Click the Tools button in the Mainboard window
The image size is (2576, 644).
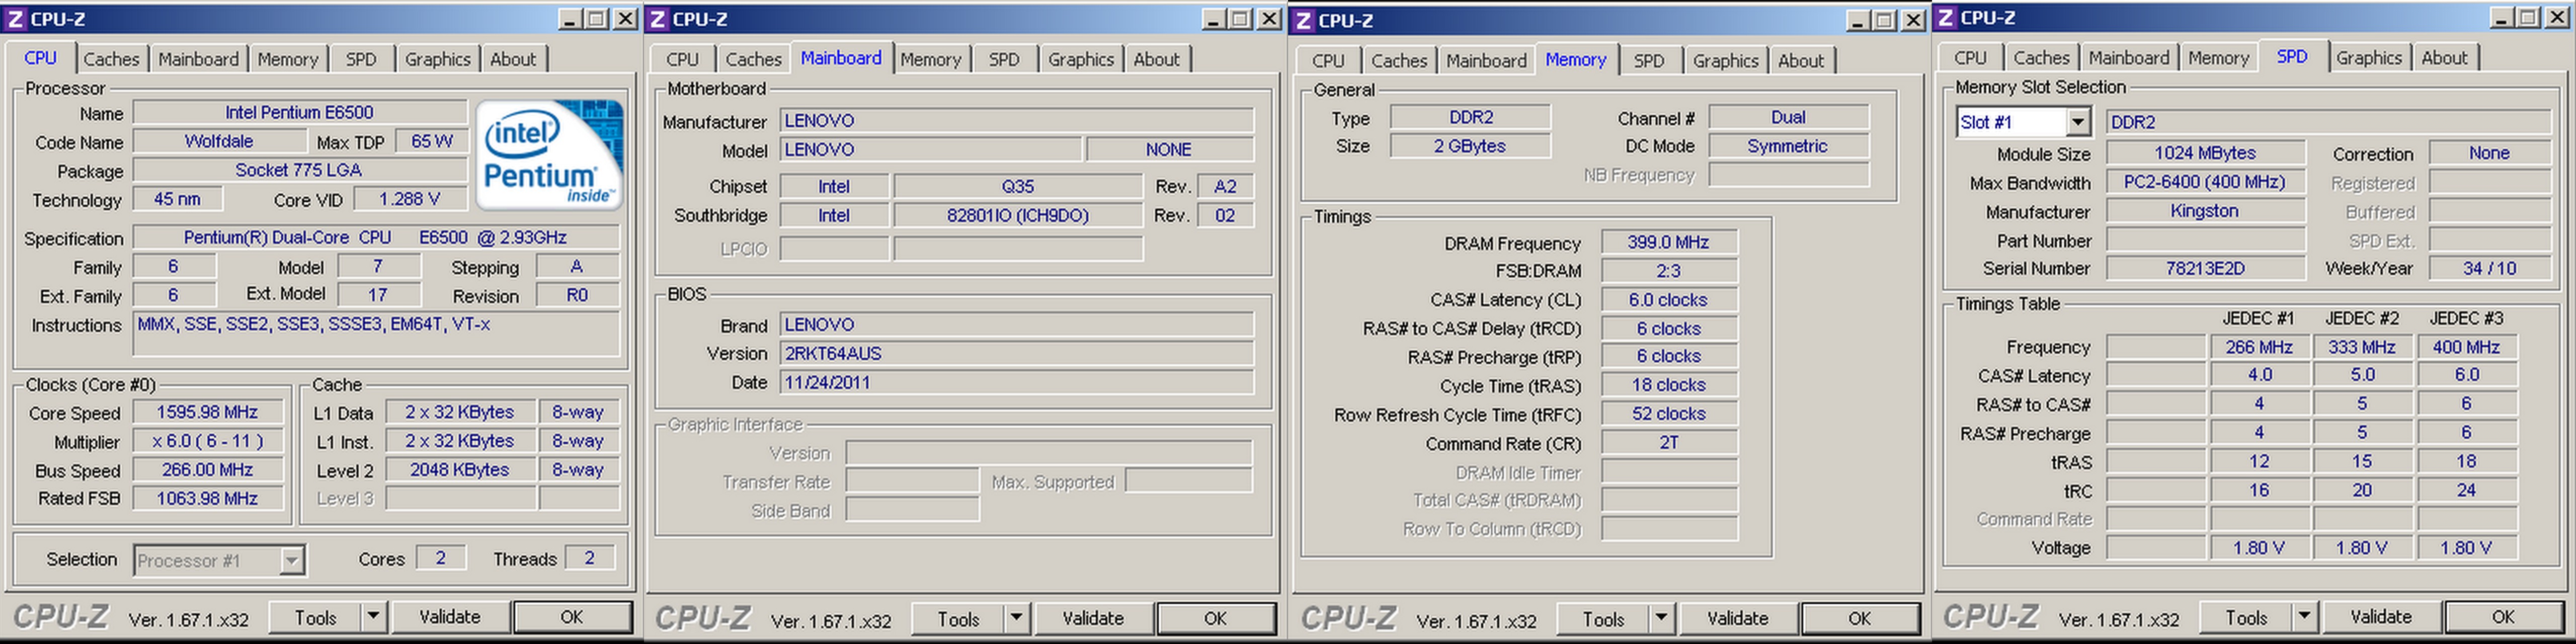pyautogui.click(x=957, y=618)
